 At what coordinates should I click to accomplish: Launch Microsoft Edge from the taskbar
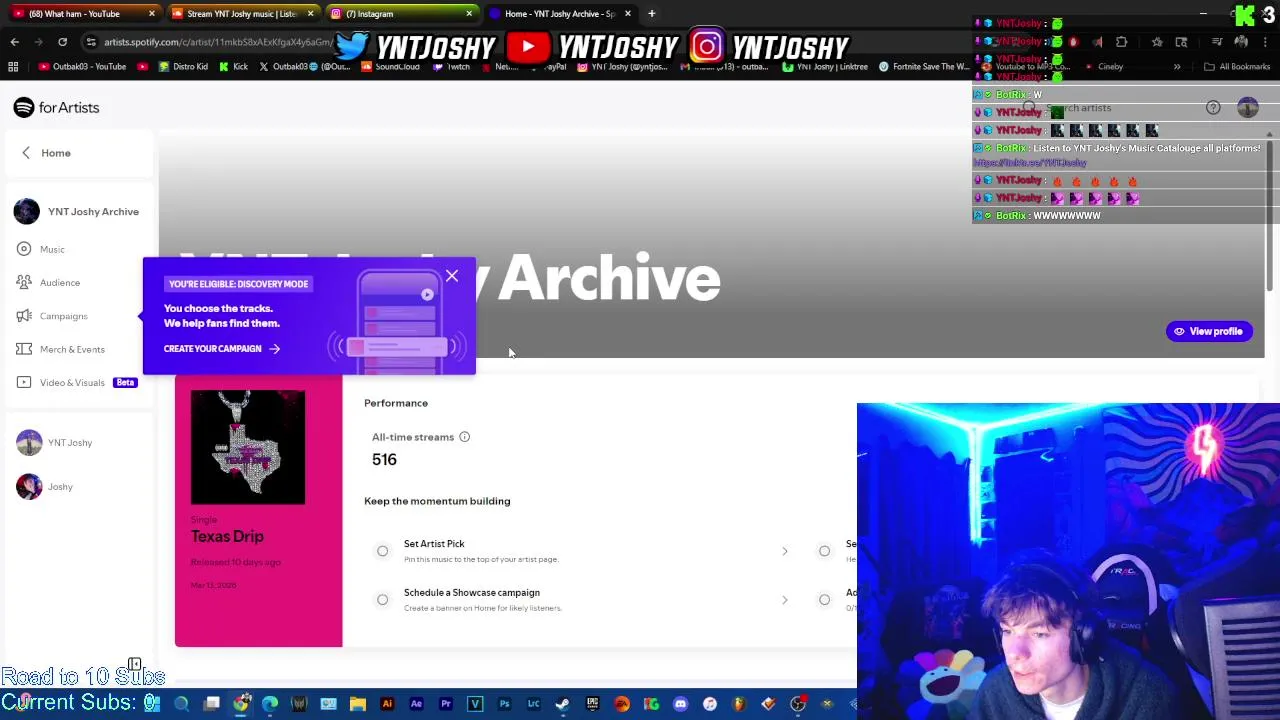point(270,704)
